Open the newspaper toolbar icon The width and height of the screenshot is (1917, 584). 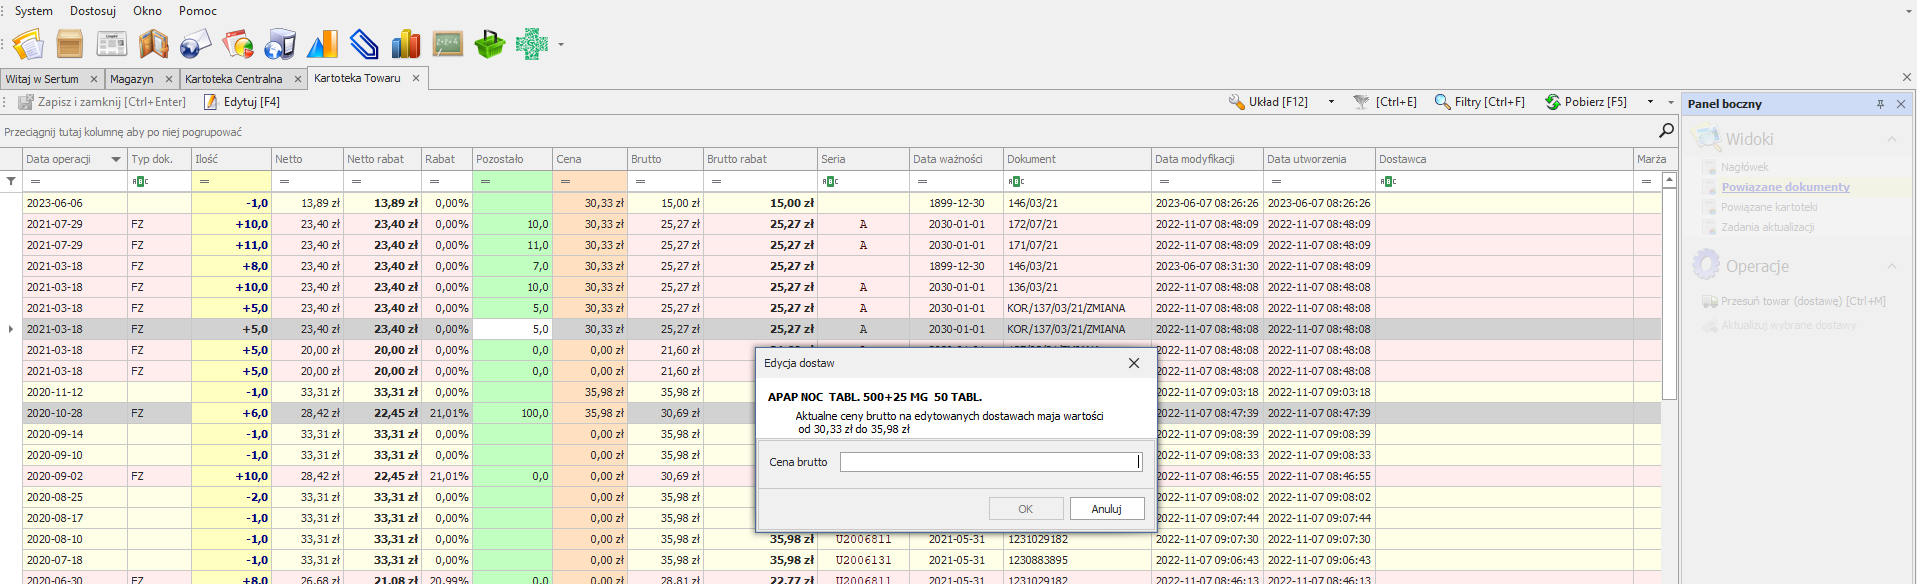111,44
